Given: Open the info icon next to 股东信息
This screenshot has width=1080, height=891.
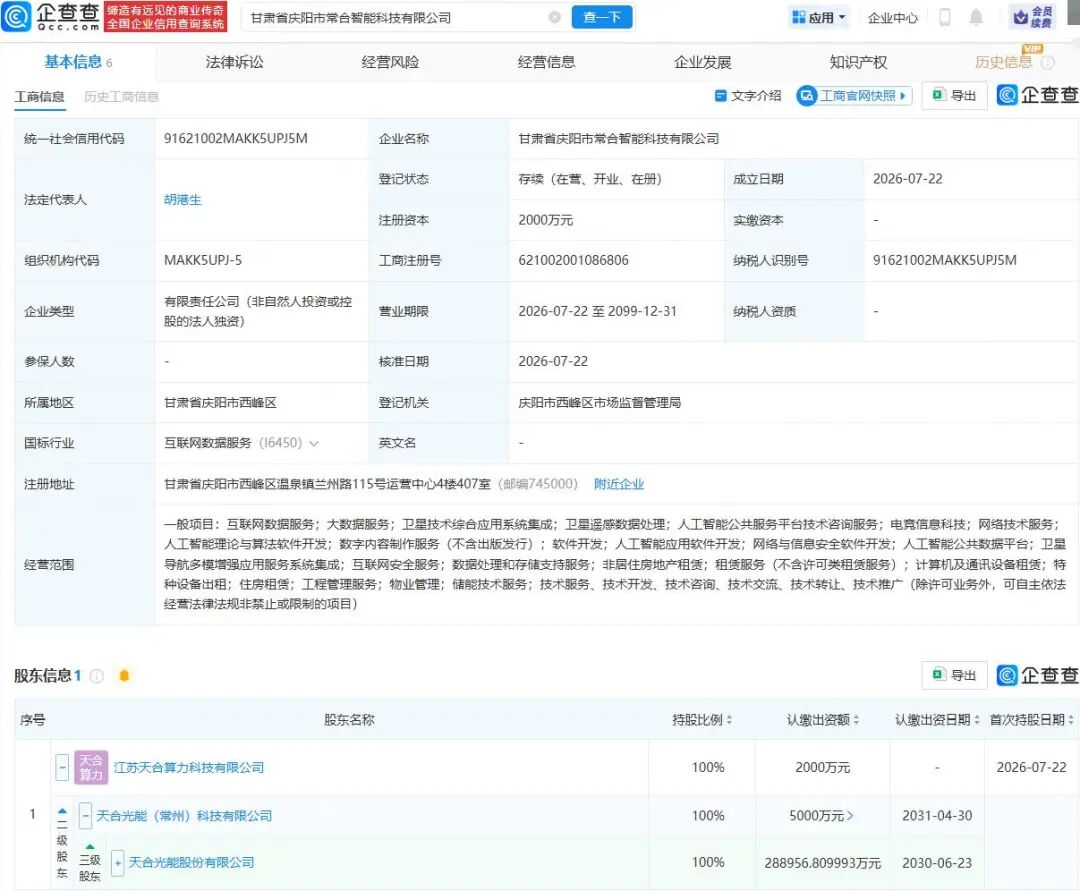Looking at the screenshot, I should click(x=97, y=675).
